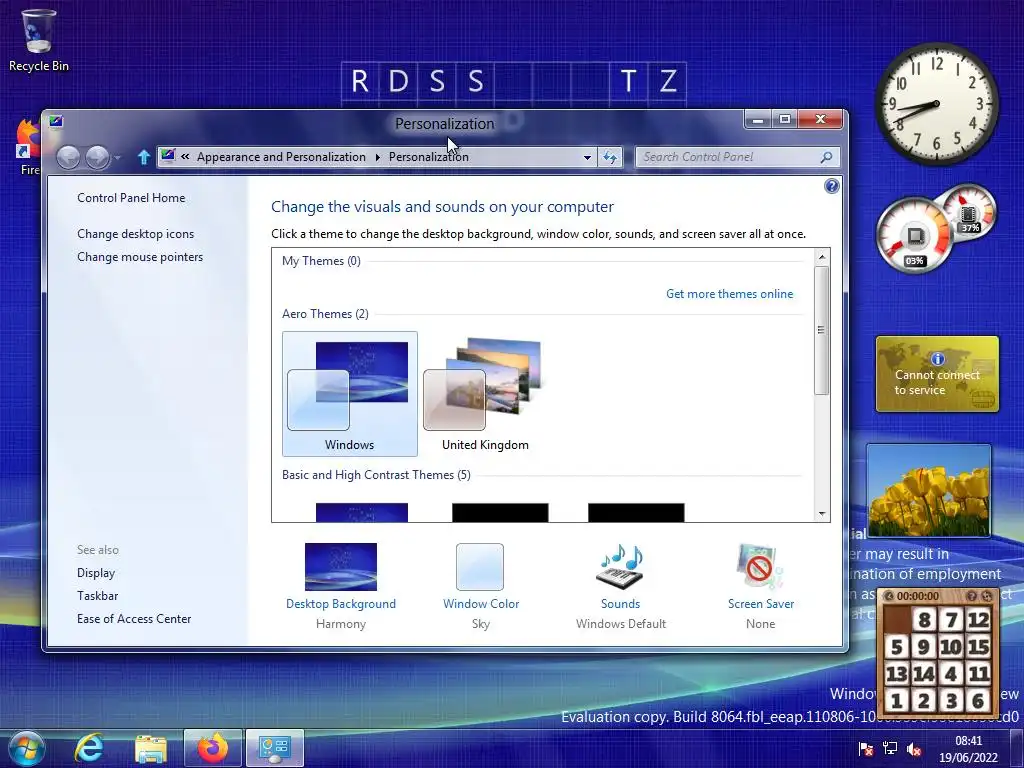Open the Sounds keyboard icon

click(620, 567)
